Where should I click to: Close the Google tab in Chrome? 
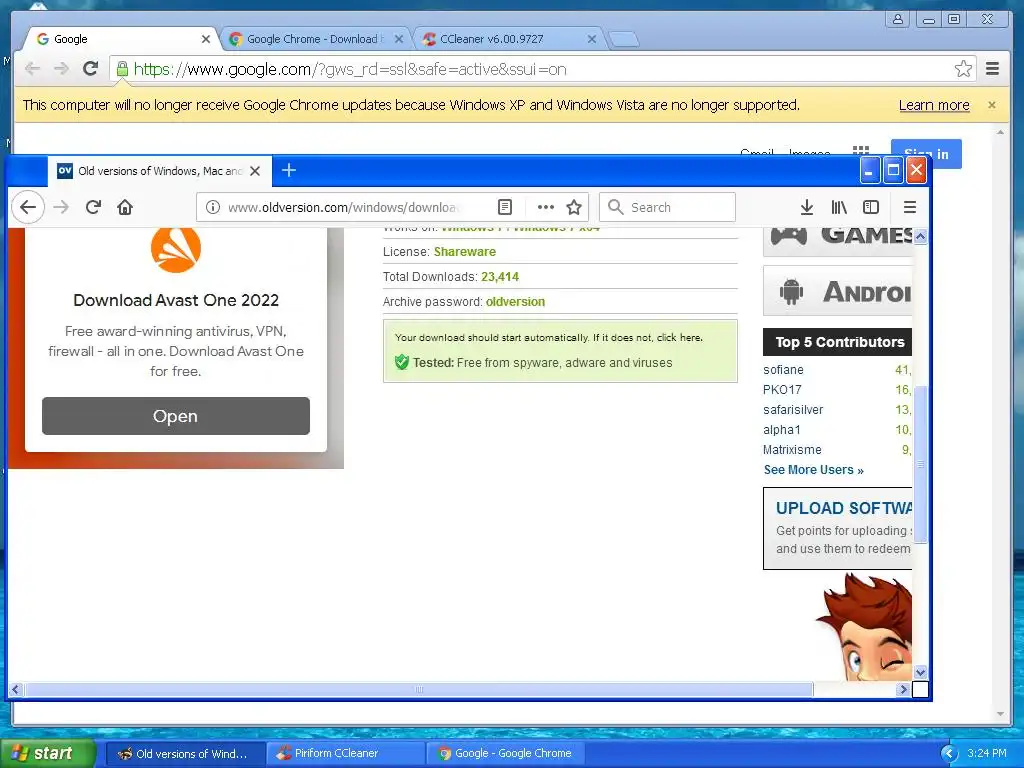(206, 39)
